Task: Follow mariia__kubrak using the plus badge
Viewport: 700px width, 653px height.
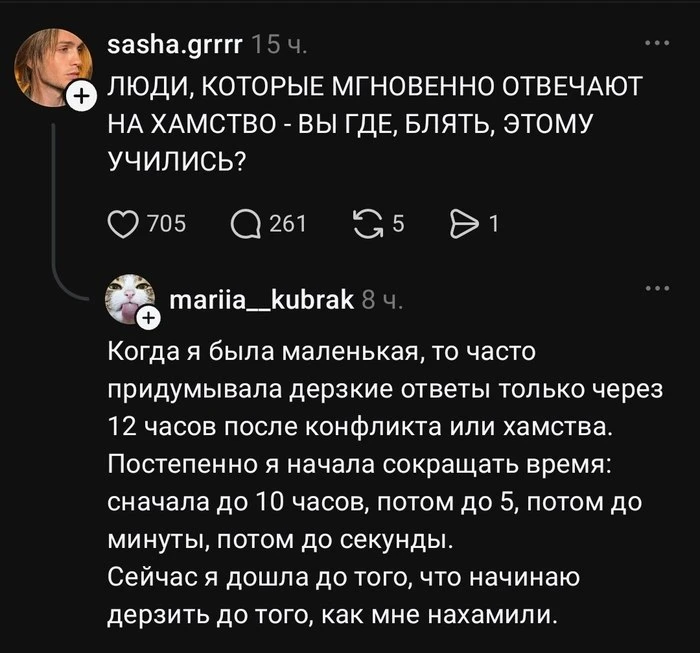Action: click(149, 318)
